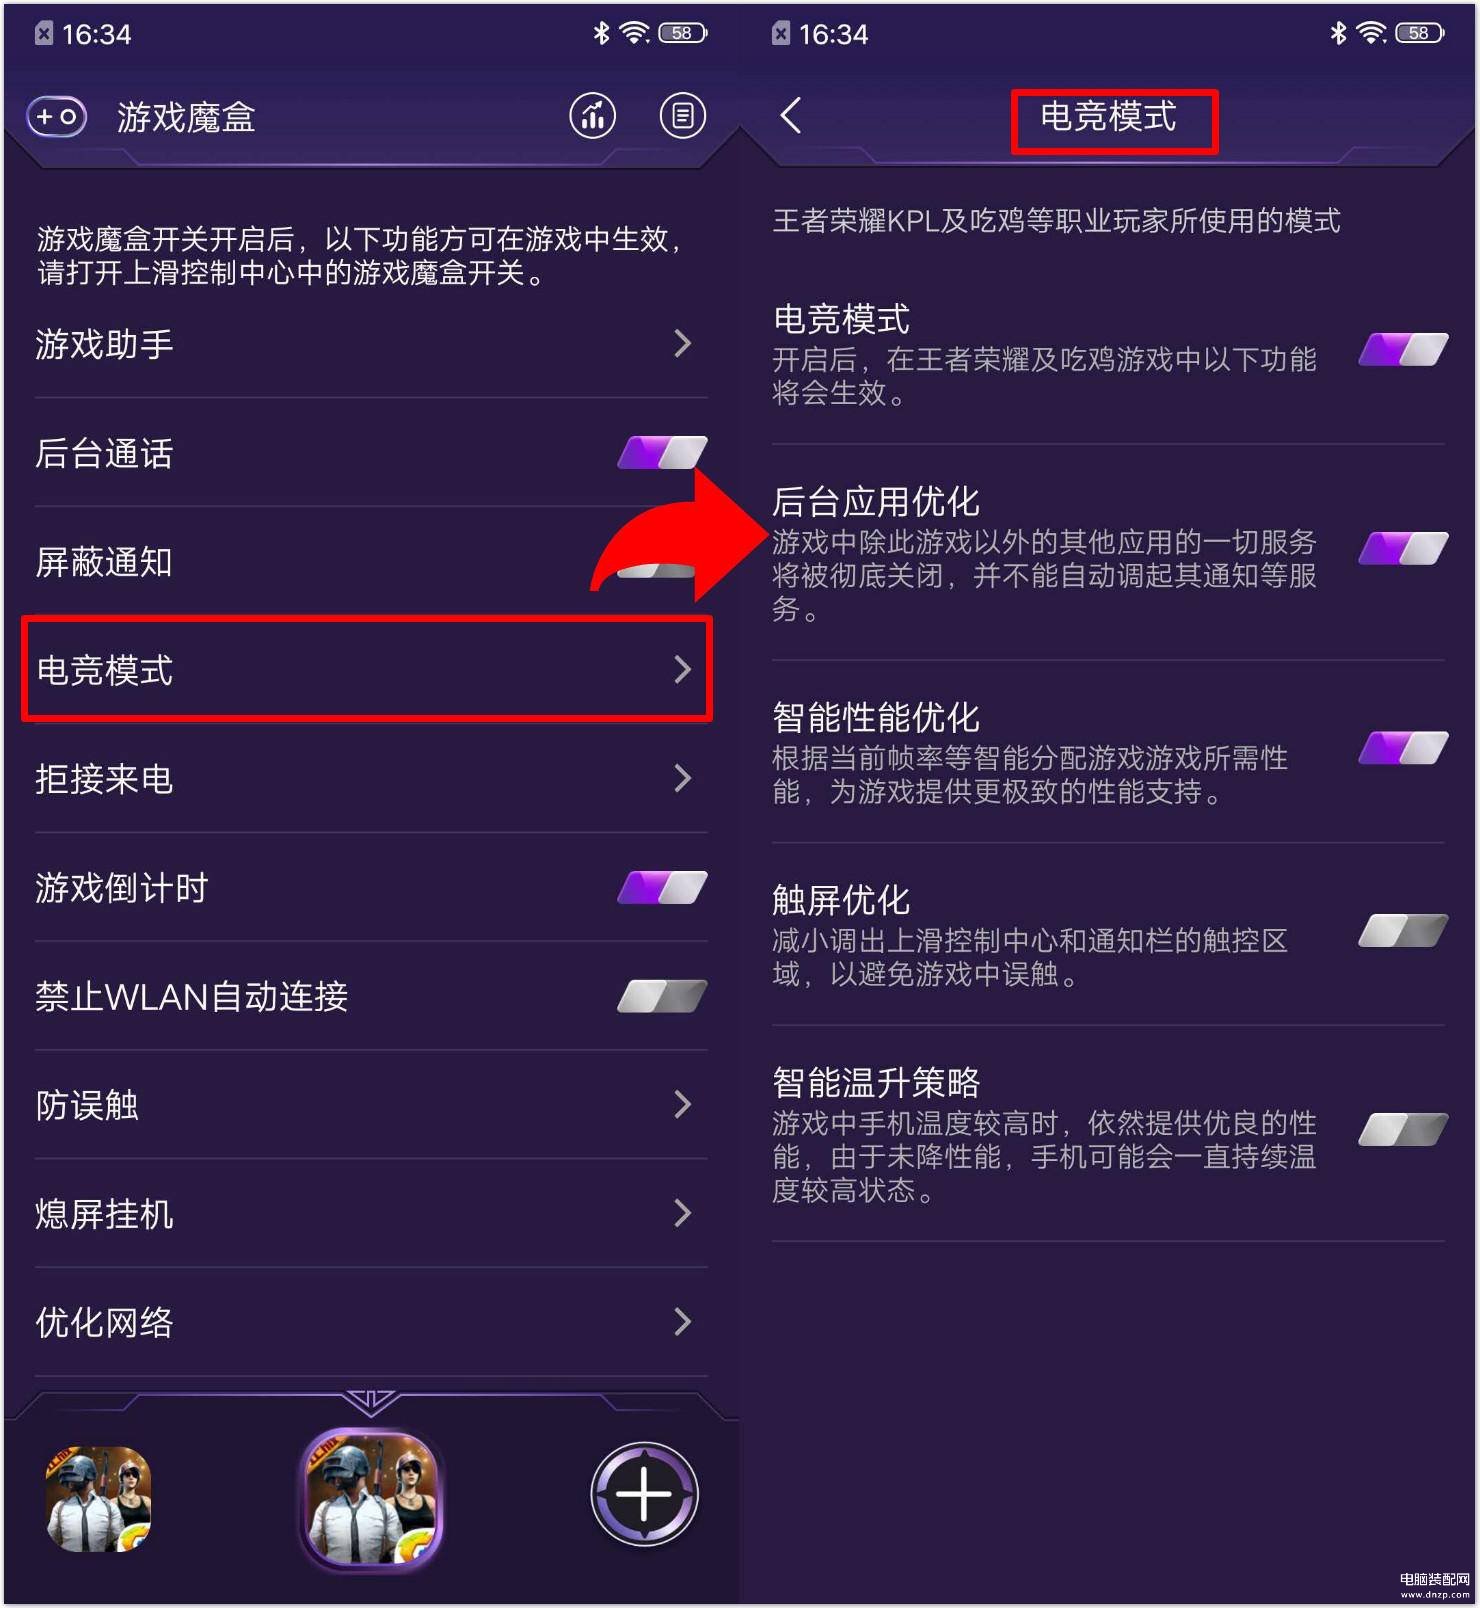This screenshot has width=1480, height=1608.
Task: Expand the 防误触 entry chevron
Action: tap(682, 1105)
